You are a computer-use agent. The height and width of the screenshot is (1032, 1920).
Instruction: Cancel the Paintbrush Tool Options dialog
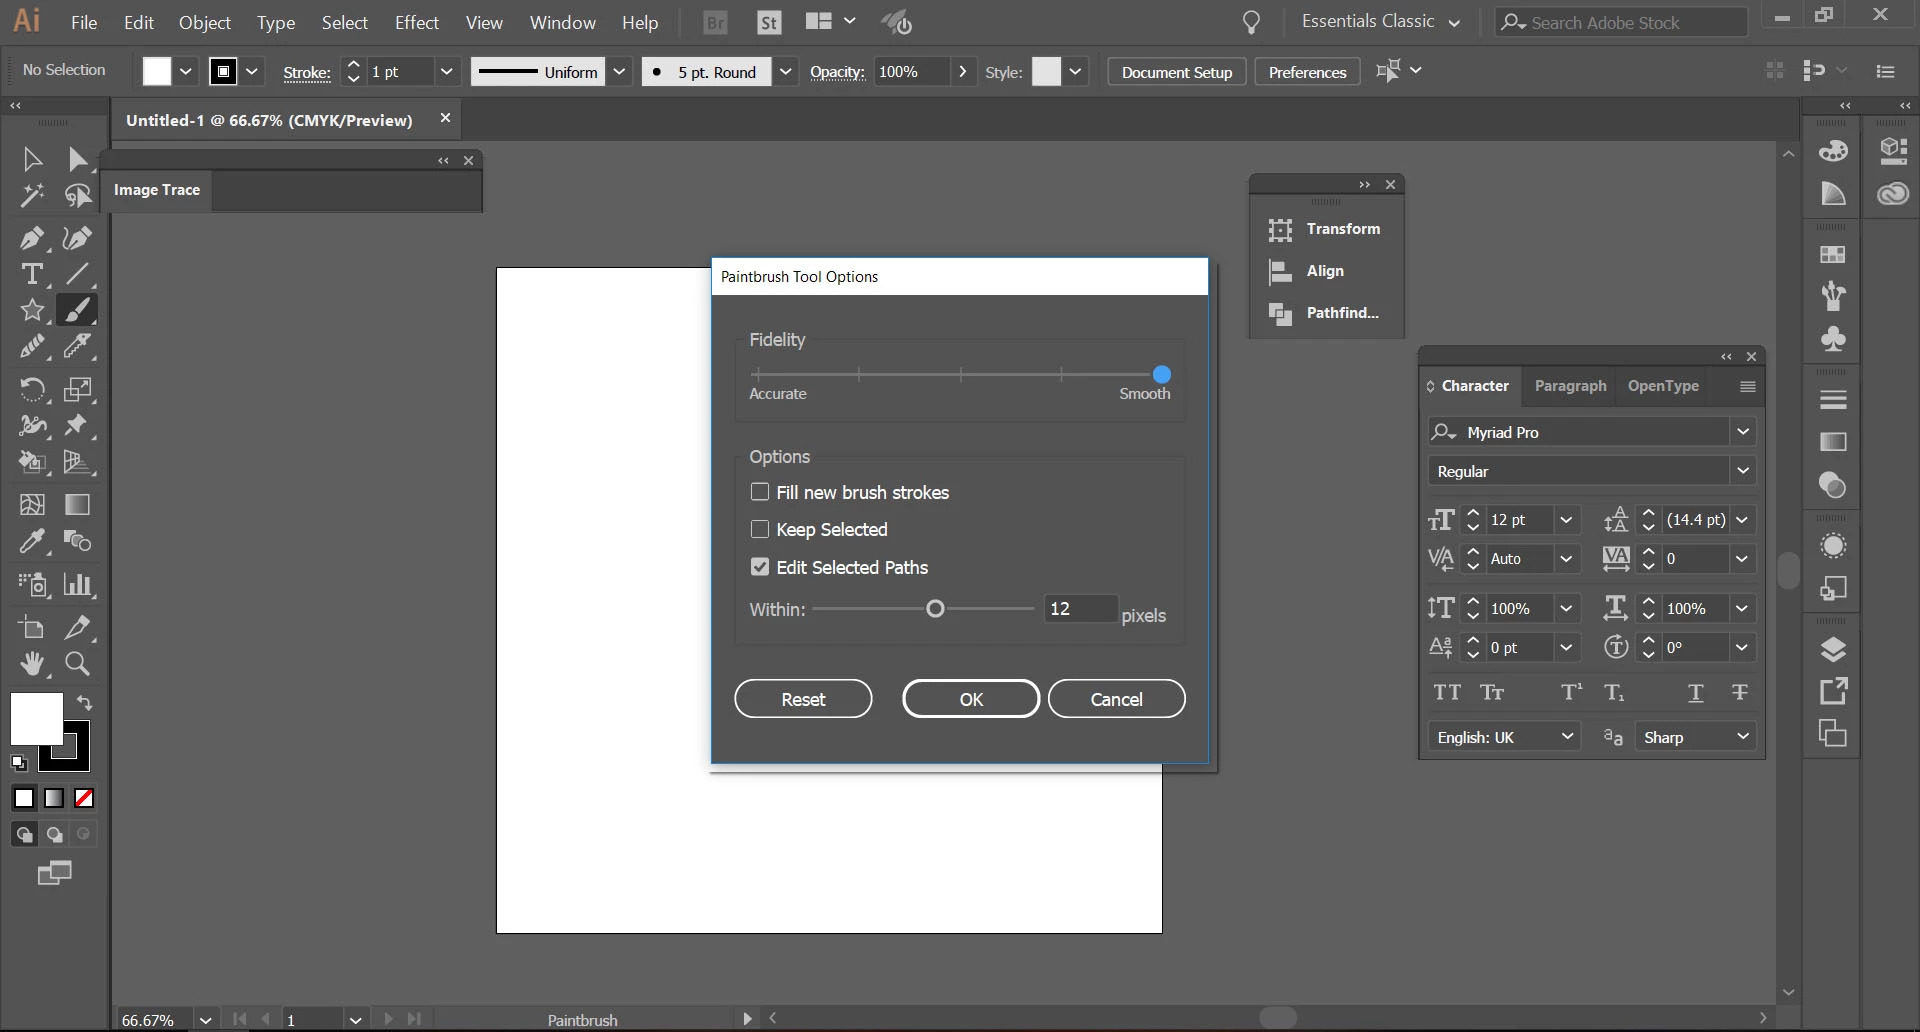click(x=1116, y=699)
